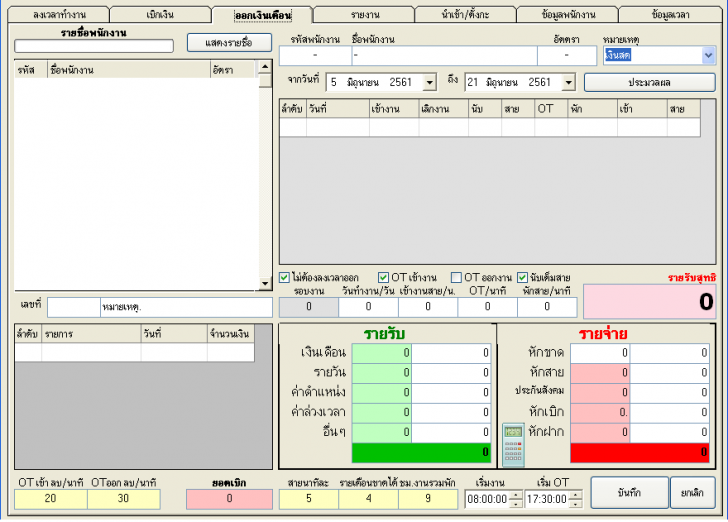728x522 pixels.
Task: Click the ค่าตำแหน่ง green amount field
Action: point(382,393)
